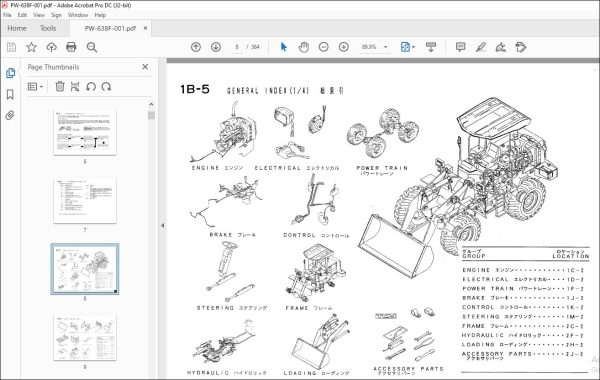Open the Attachments paperclip panel

click(10, 115)
